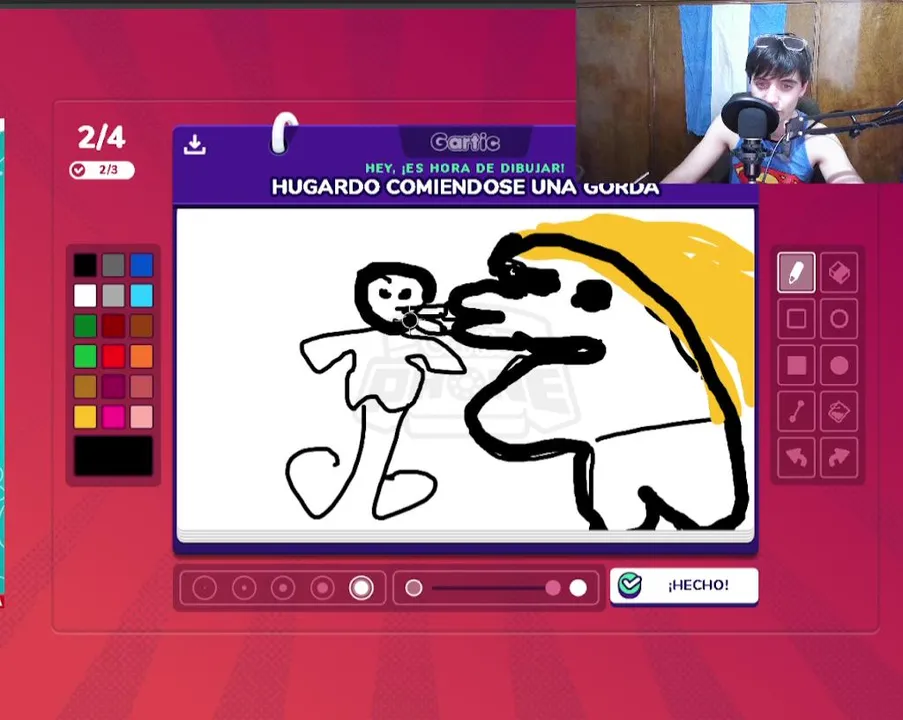
Task: Pick the bright red color swatch
Action: pyautogui.click(x=113, y=357)
